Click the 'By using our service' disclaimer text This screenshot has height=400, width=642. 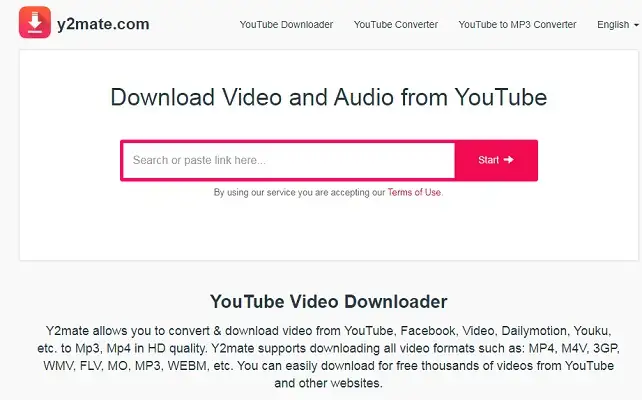click(x=300, y=192)
